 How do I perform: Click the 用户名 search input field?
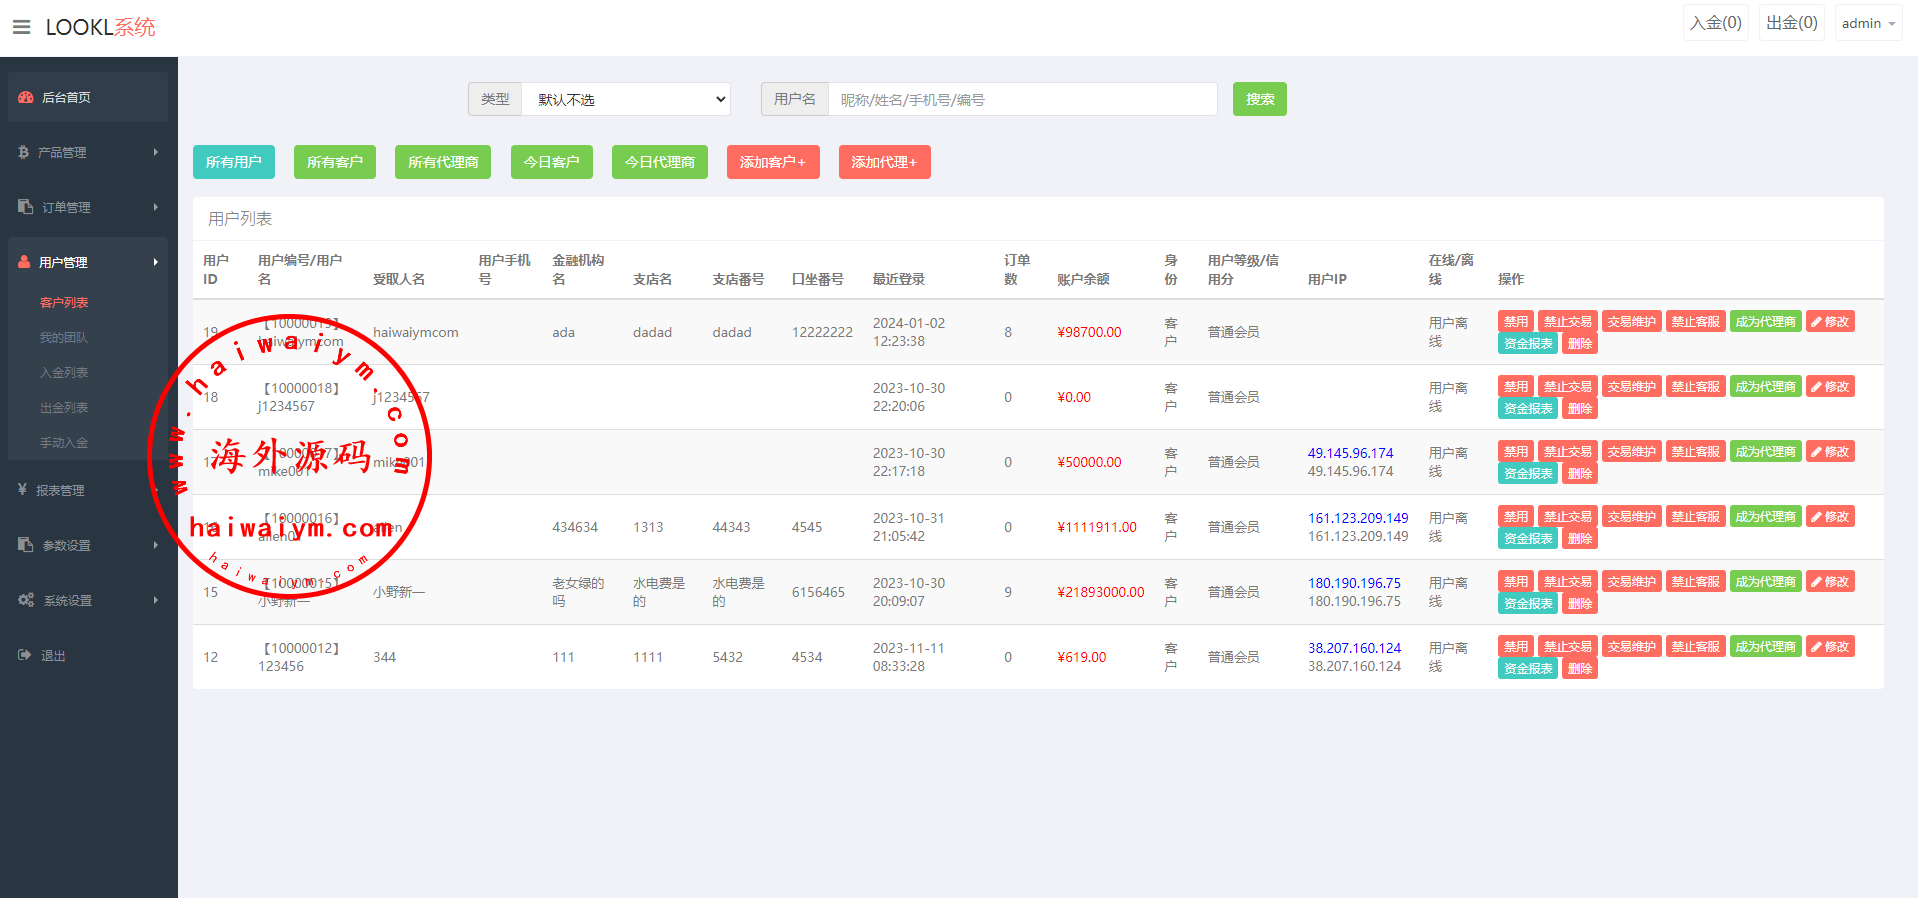click(x=1022, y=99)
